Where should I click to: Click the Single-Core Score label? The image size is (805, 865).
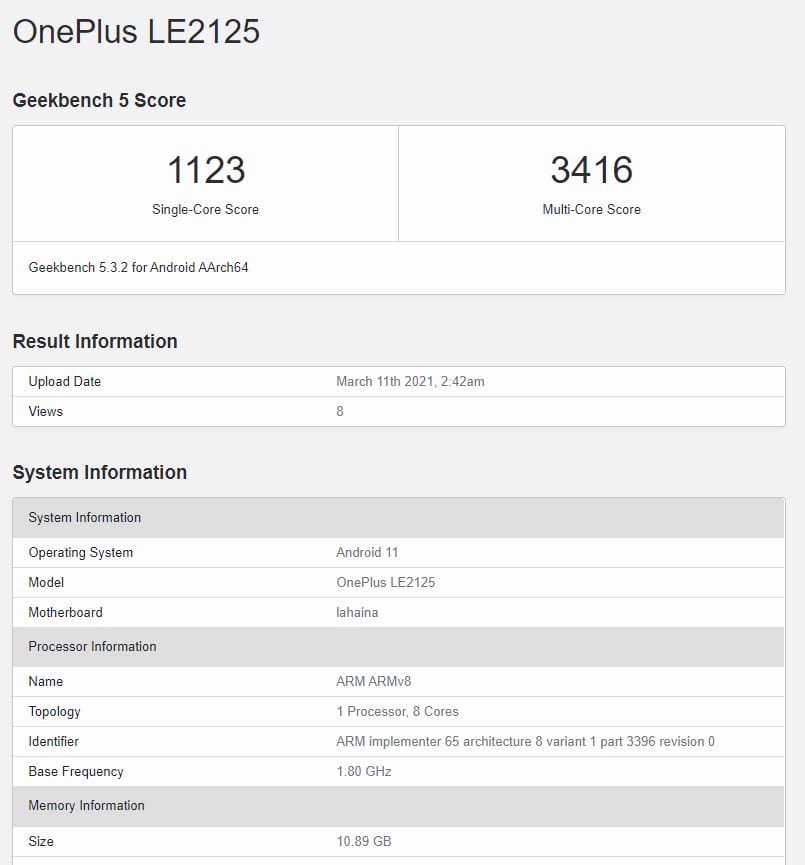[205, 210]
